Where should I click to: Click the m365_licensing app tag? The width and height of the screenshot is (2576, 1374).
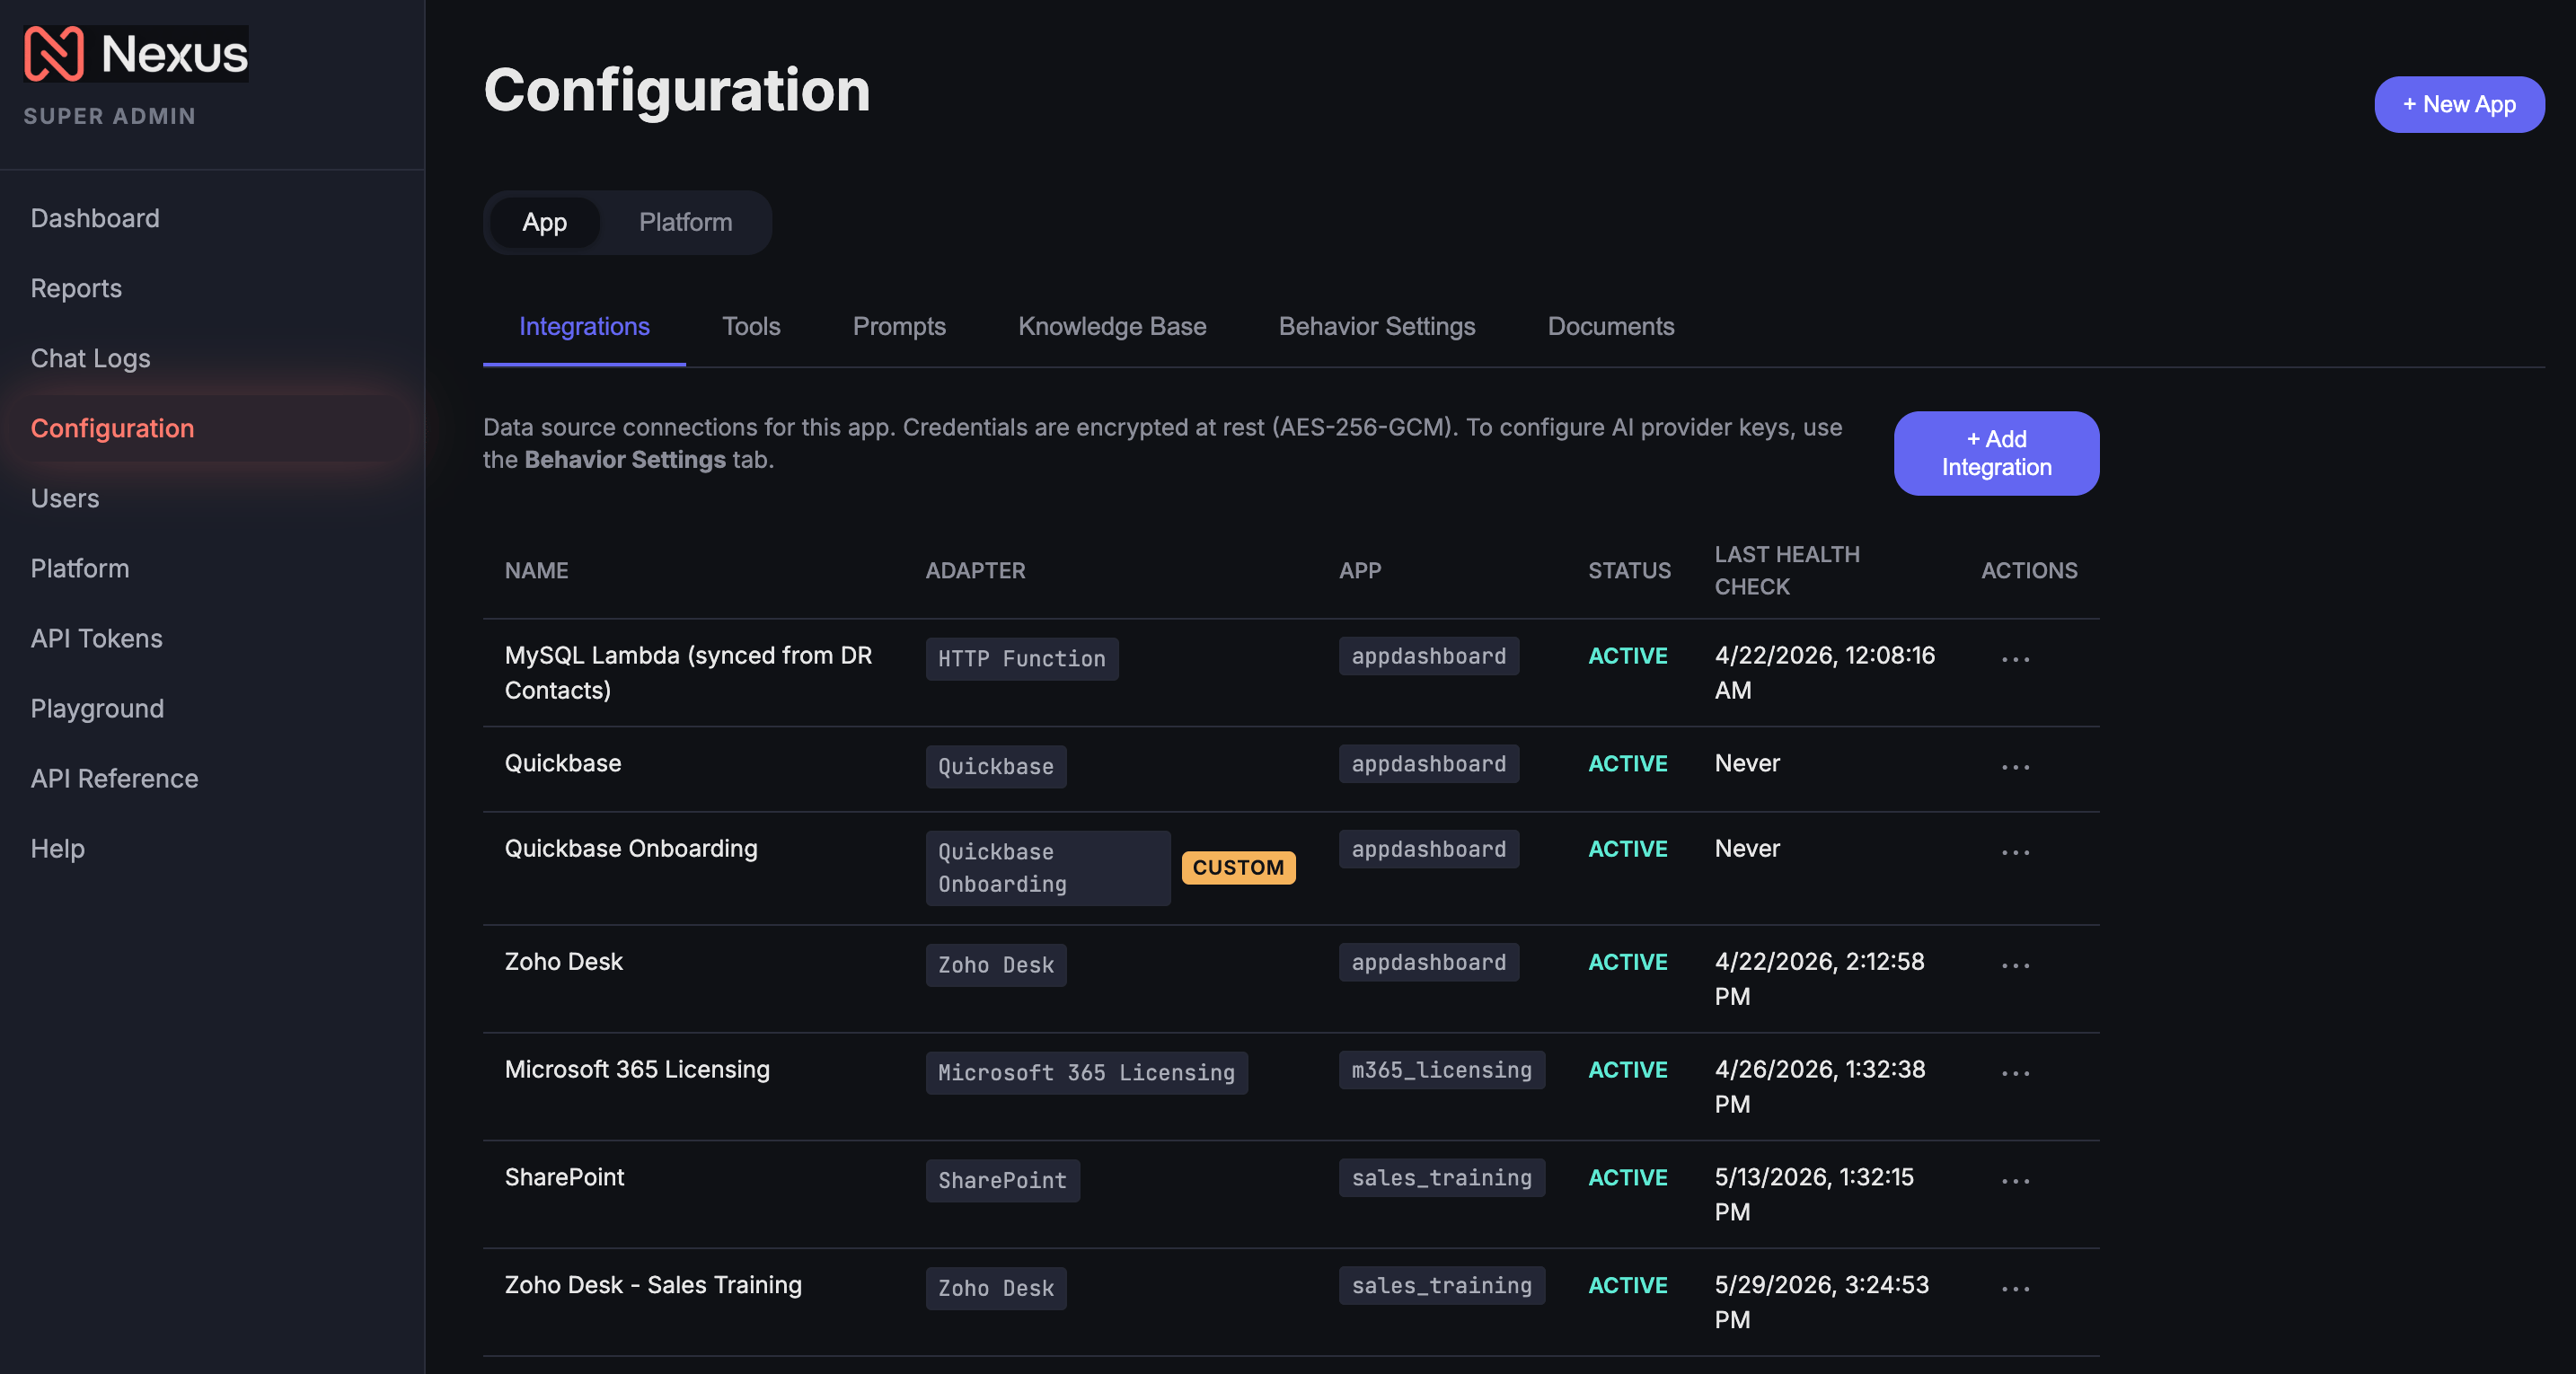(x=1441, y=1069)
